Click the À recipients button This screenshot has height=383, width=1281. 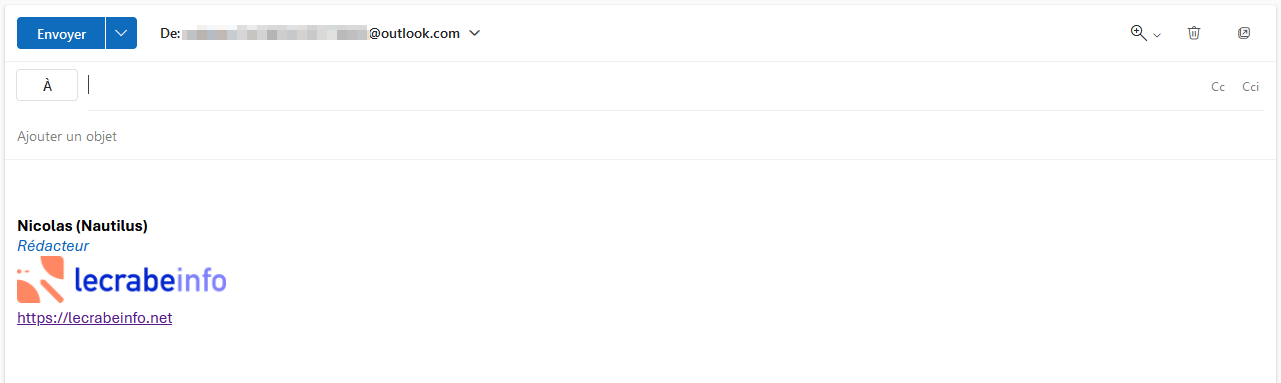coord(47,86)
